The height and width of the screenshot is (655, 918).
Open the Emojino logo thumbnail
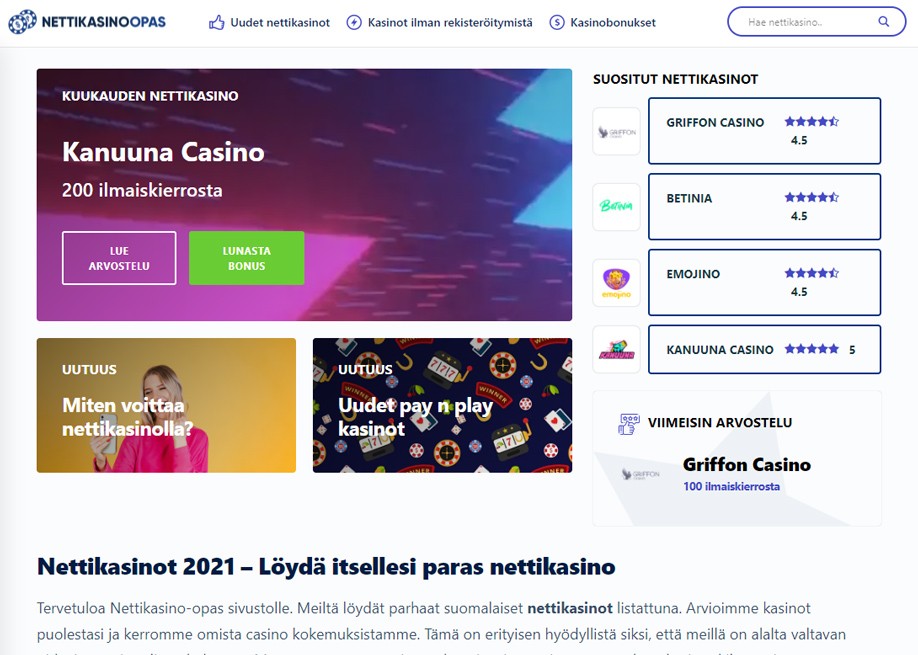616,283
